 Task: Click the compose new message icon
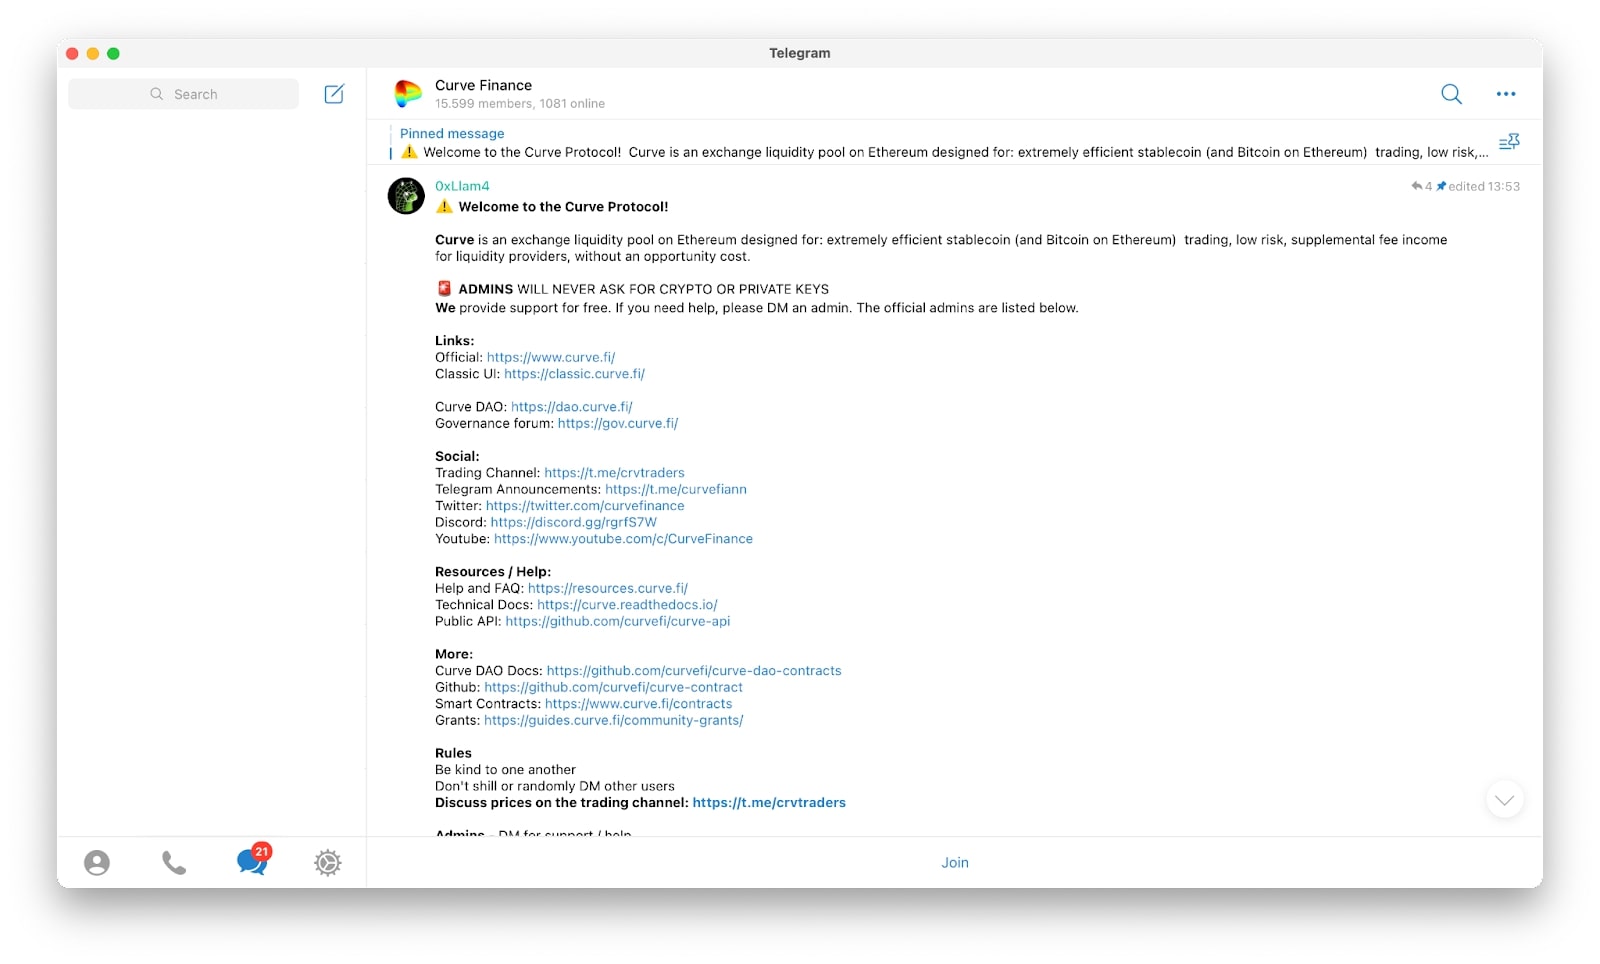(334, 94)
